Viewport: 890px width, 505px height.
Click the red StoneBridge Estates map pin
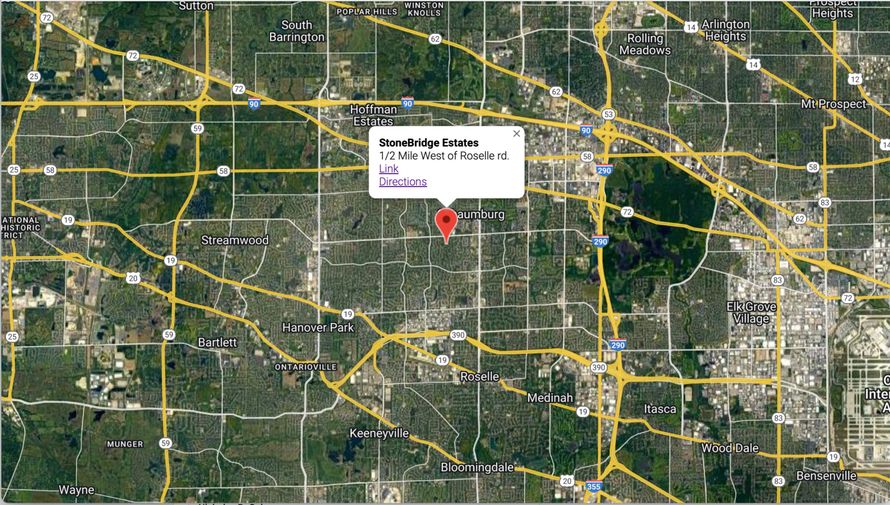point(446,225)
